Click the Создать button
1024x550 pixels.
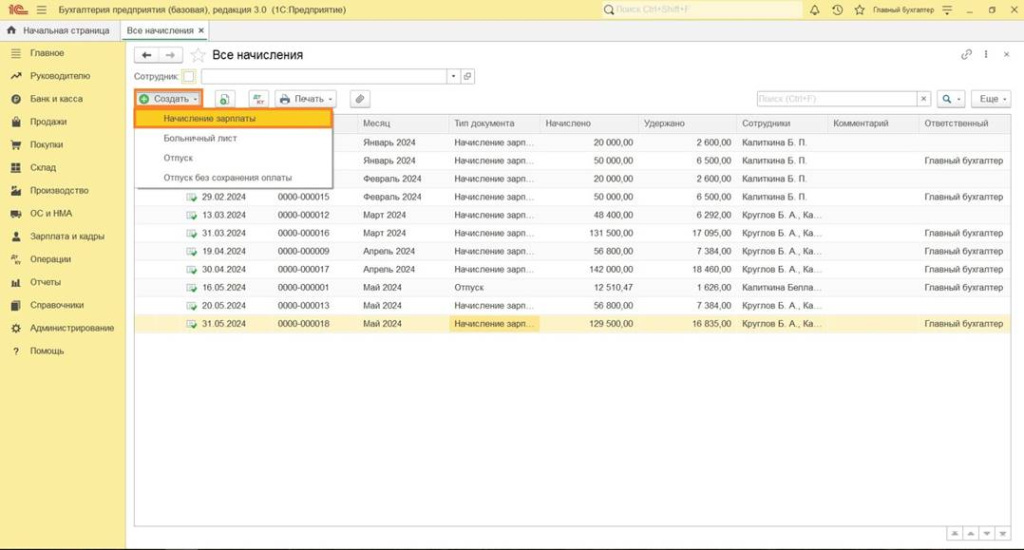[168, 99]
